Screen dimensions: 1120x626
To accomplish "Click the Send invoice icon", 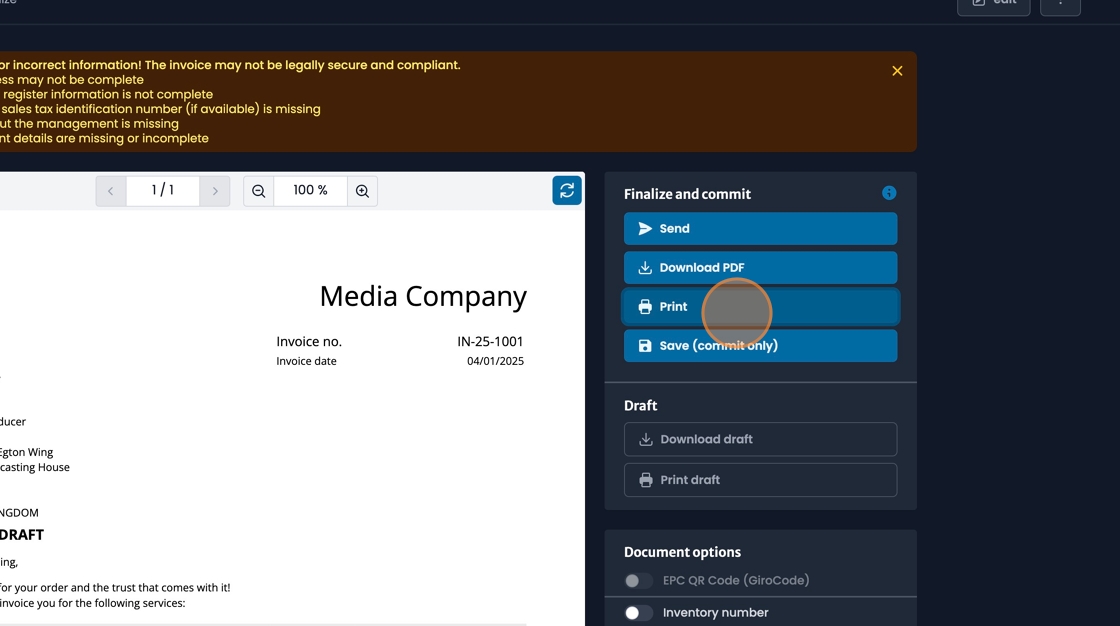I will pyautogui.click(x=645, y=228).
